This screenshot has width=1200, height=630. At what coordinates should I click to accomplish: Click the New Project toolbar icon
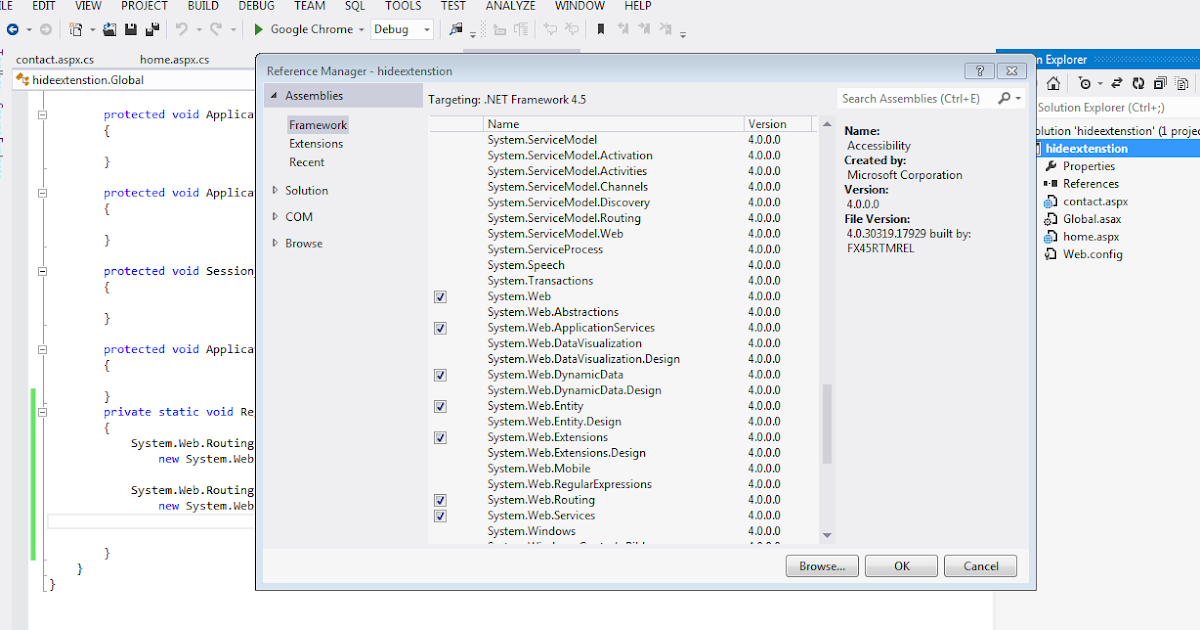[x=76, y=30]
